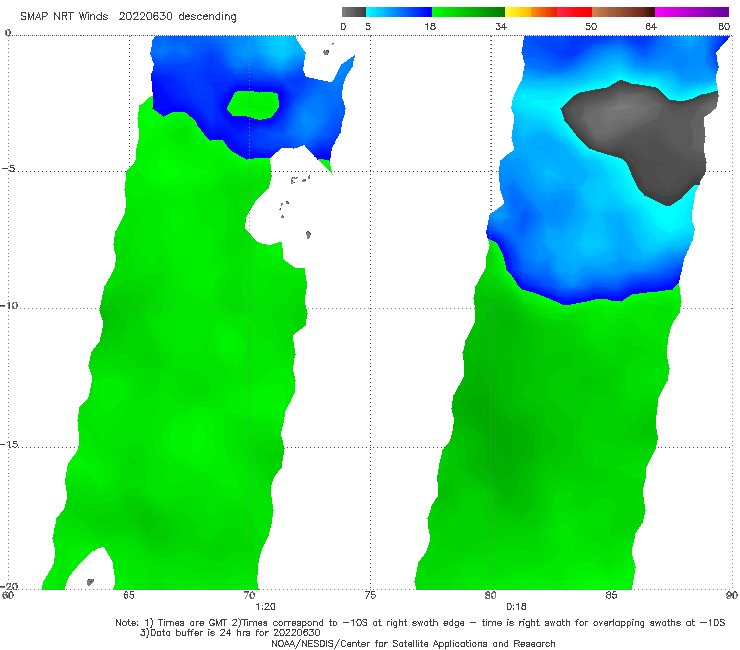
Task: Click the small green patch inside the blue area
Action: (253, 105)
